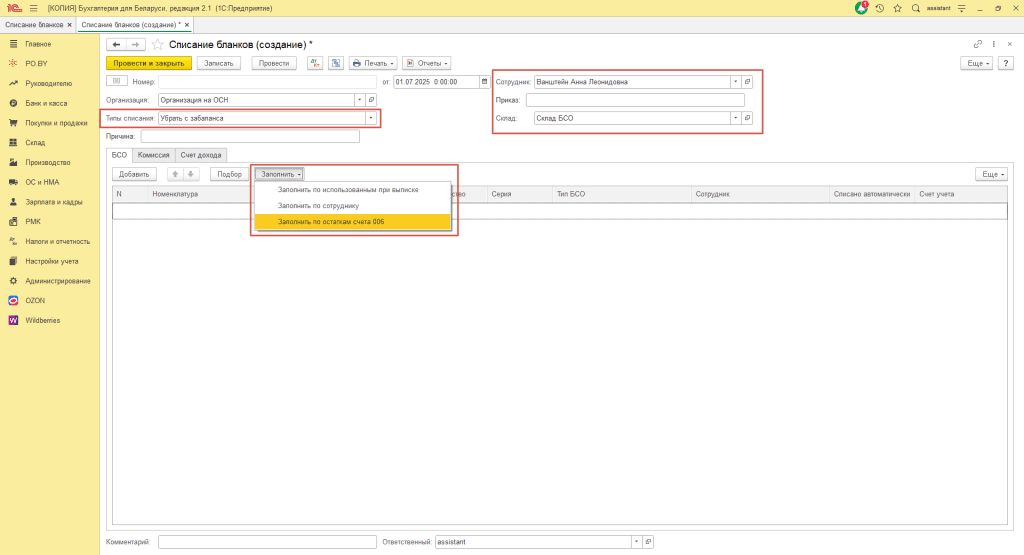Switch to БСО tab

pyautogui.click(x=120, y=155)
